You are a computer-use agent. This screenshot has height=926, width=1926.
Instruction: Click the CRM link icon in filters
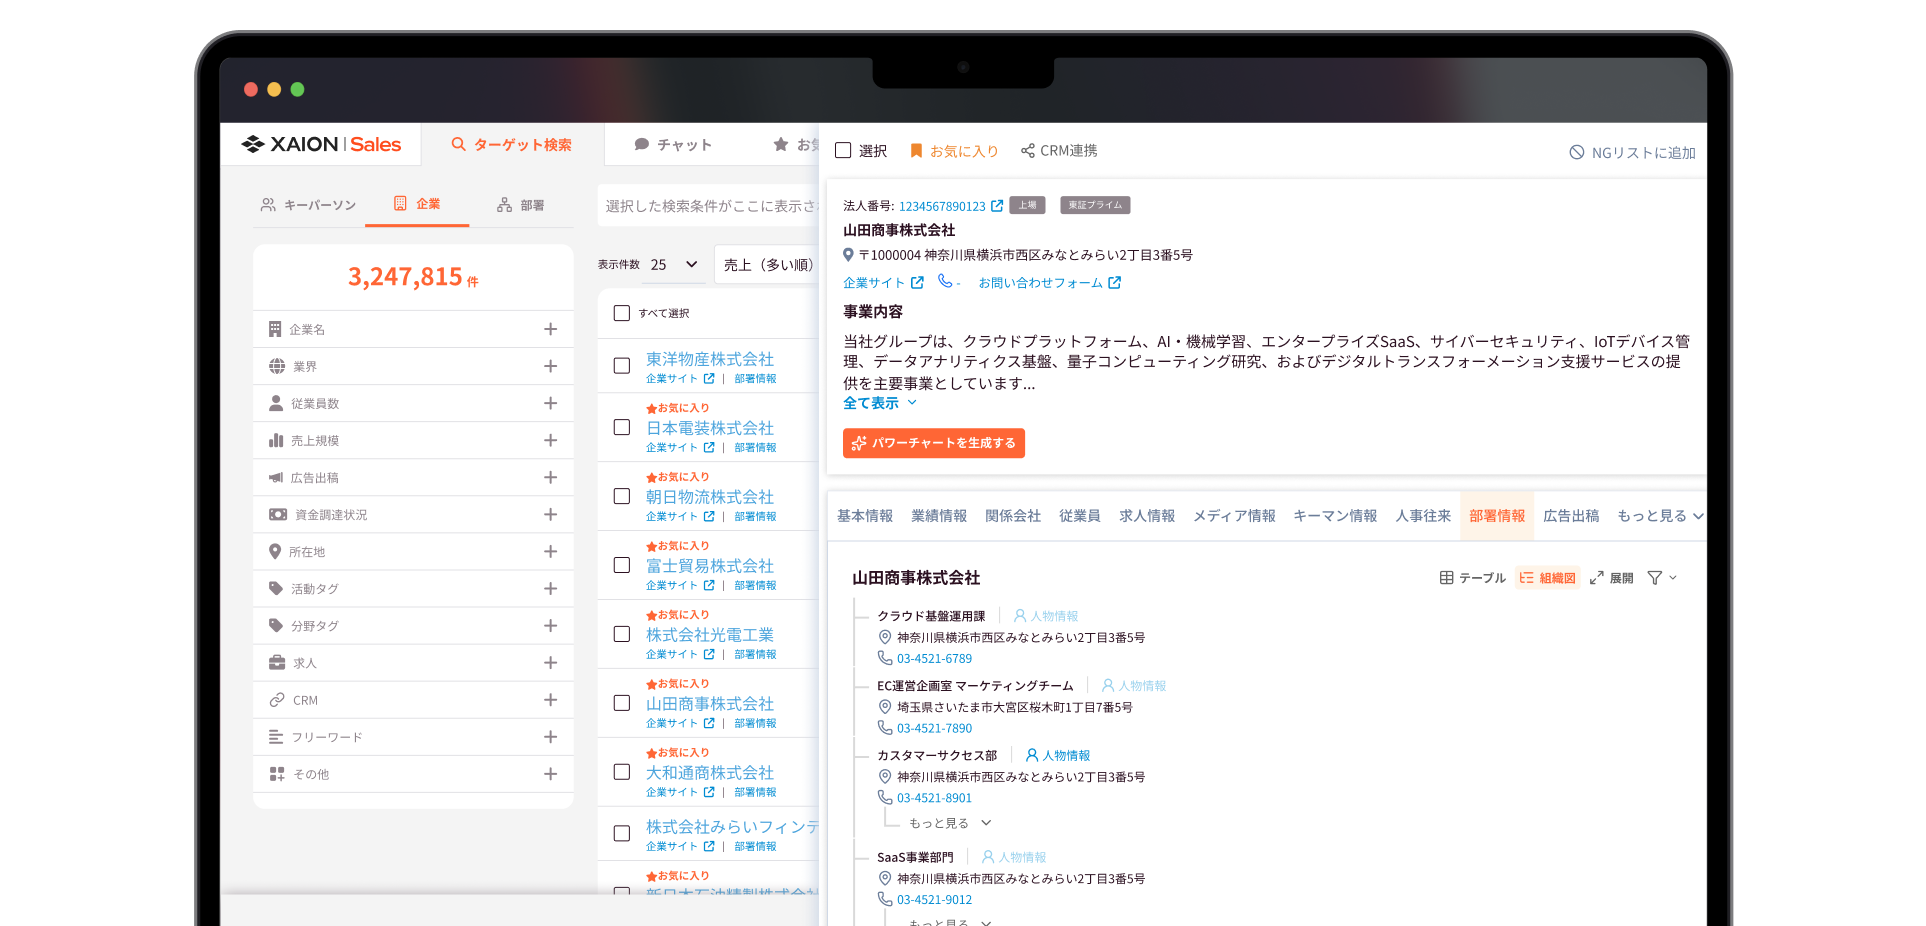(277, 700)
